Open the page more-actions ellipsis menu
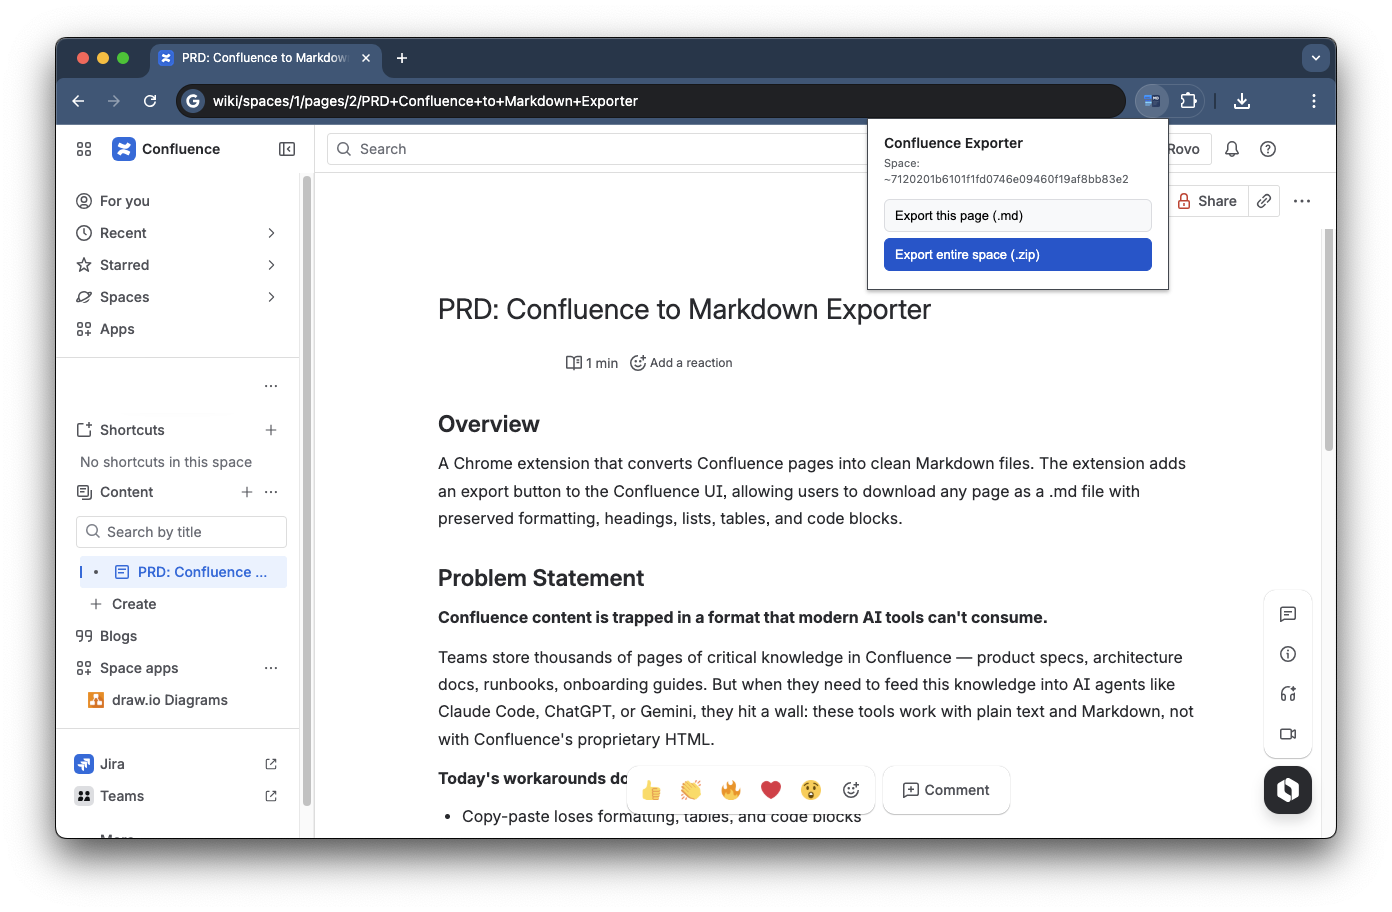The image size is (1392, 912). (1302, 201)
